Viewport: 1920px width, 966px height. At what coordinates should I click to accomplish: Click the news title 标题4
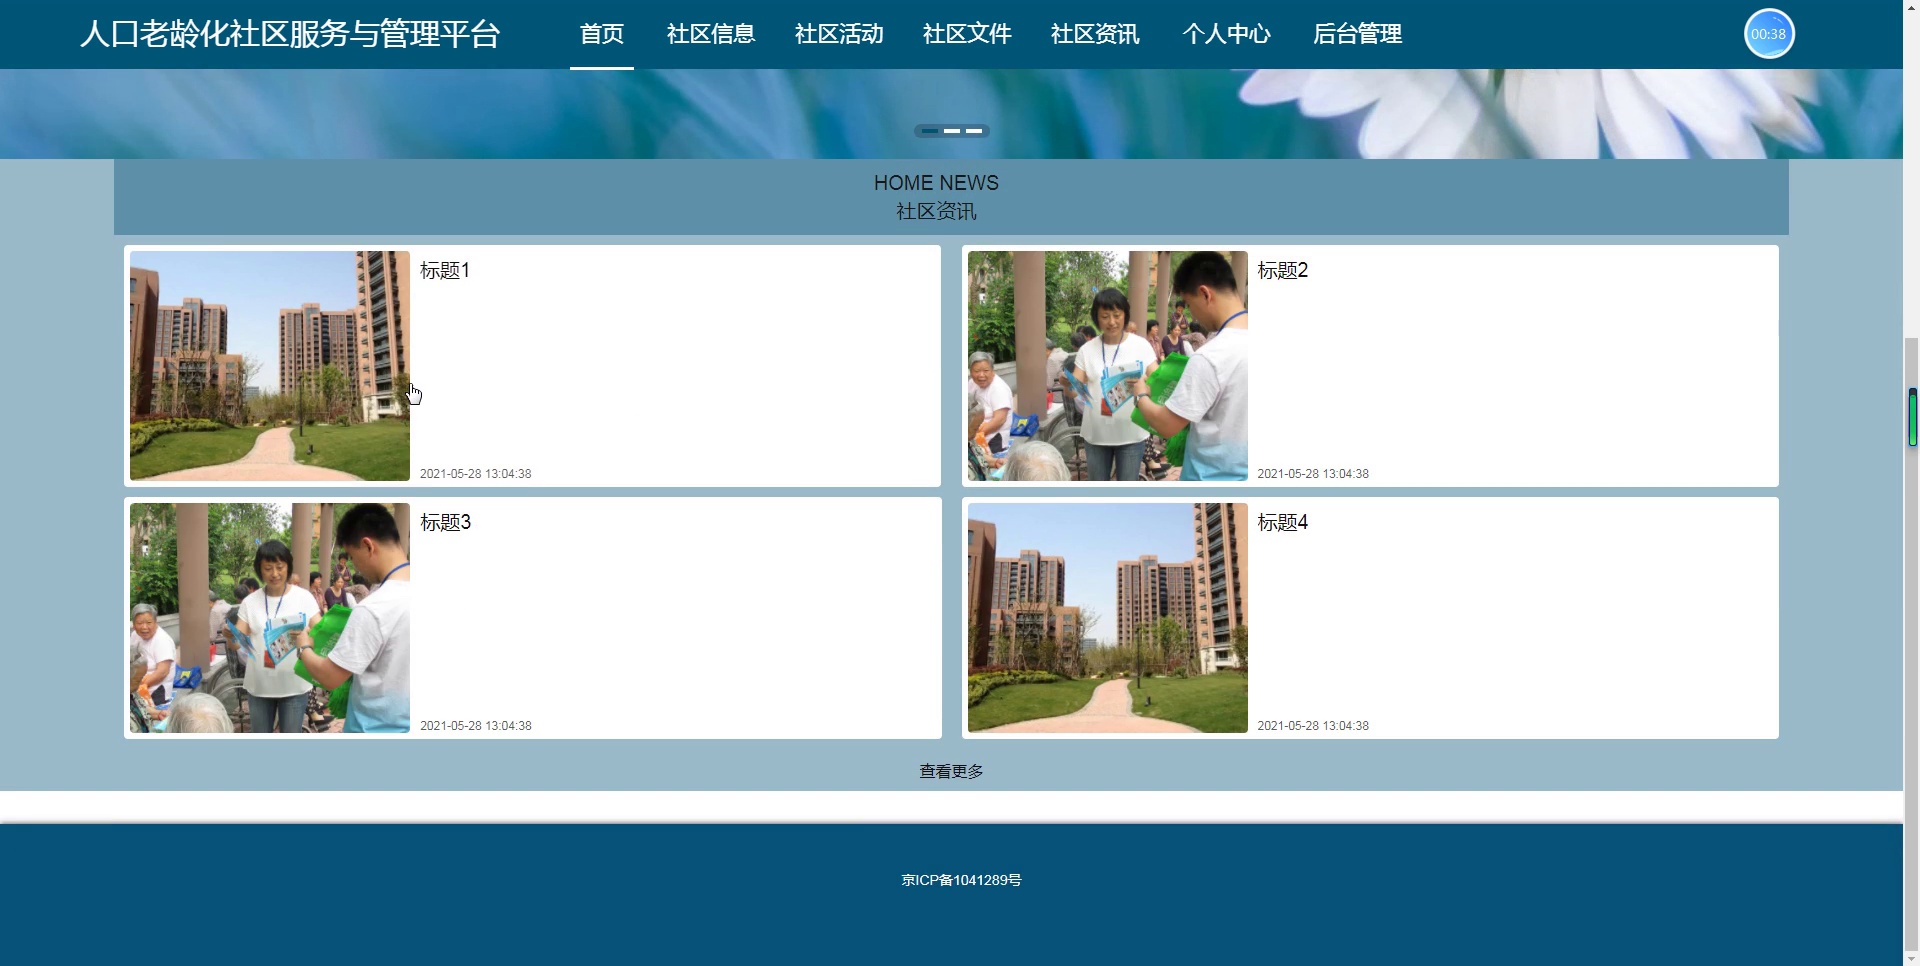point(1283,522)
